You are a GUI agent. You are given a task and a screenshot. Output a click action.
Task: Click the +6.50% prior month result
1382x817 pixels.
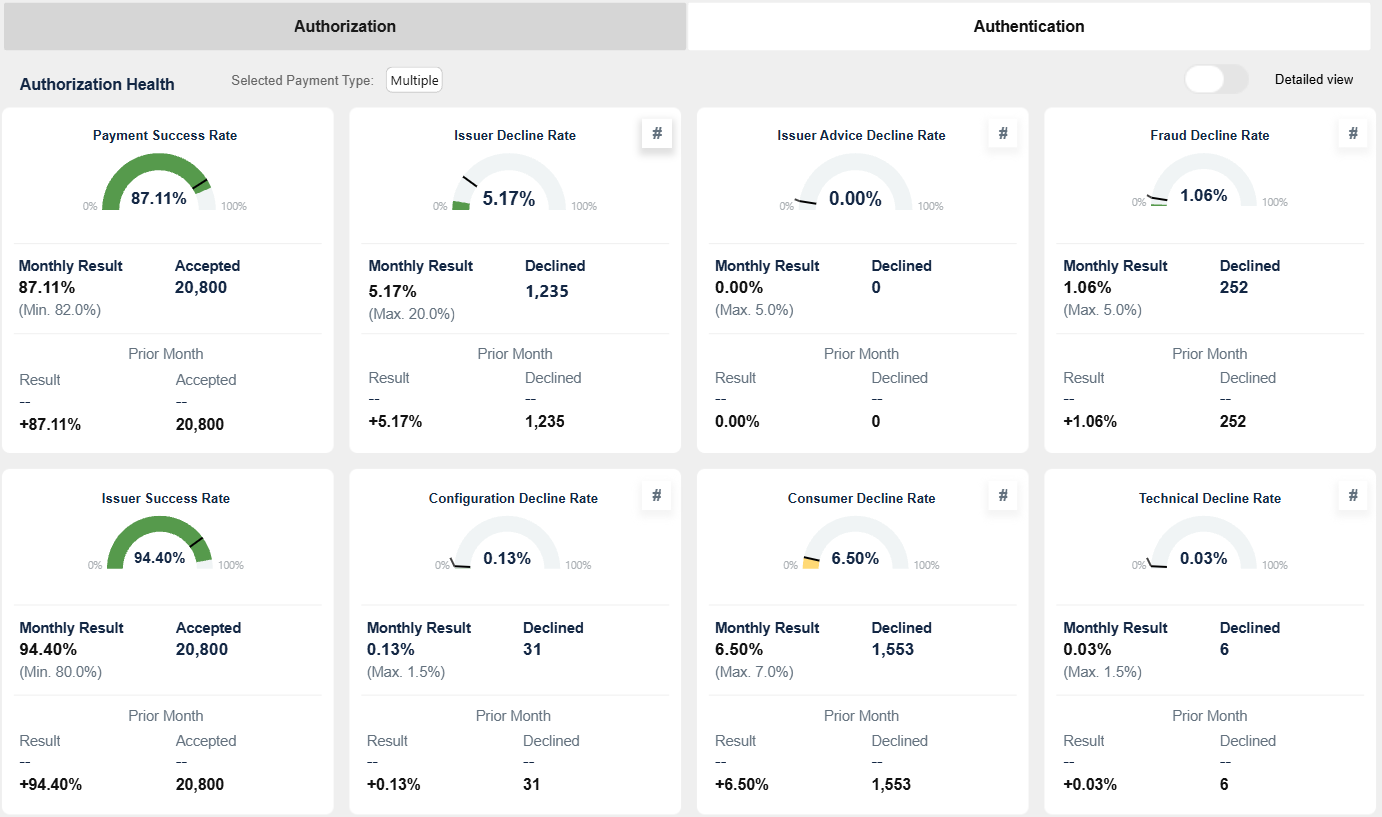coord(742,784)
